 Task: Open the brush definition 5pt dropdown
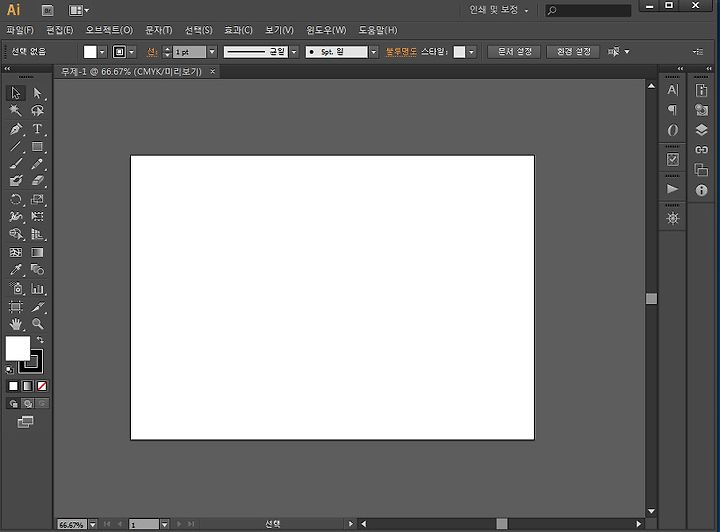pos(374,52)
